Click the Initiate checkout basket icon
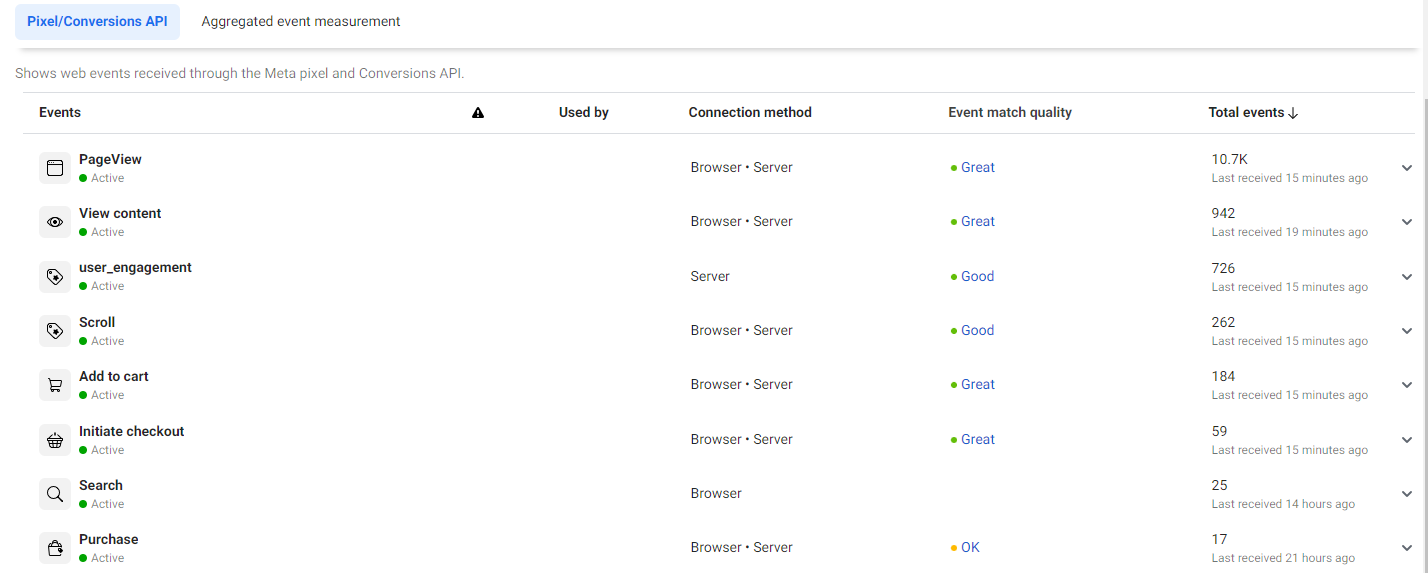Viewport: 1428px width, 573px height. [55, 440]
